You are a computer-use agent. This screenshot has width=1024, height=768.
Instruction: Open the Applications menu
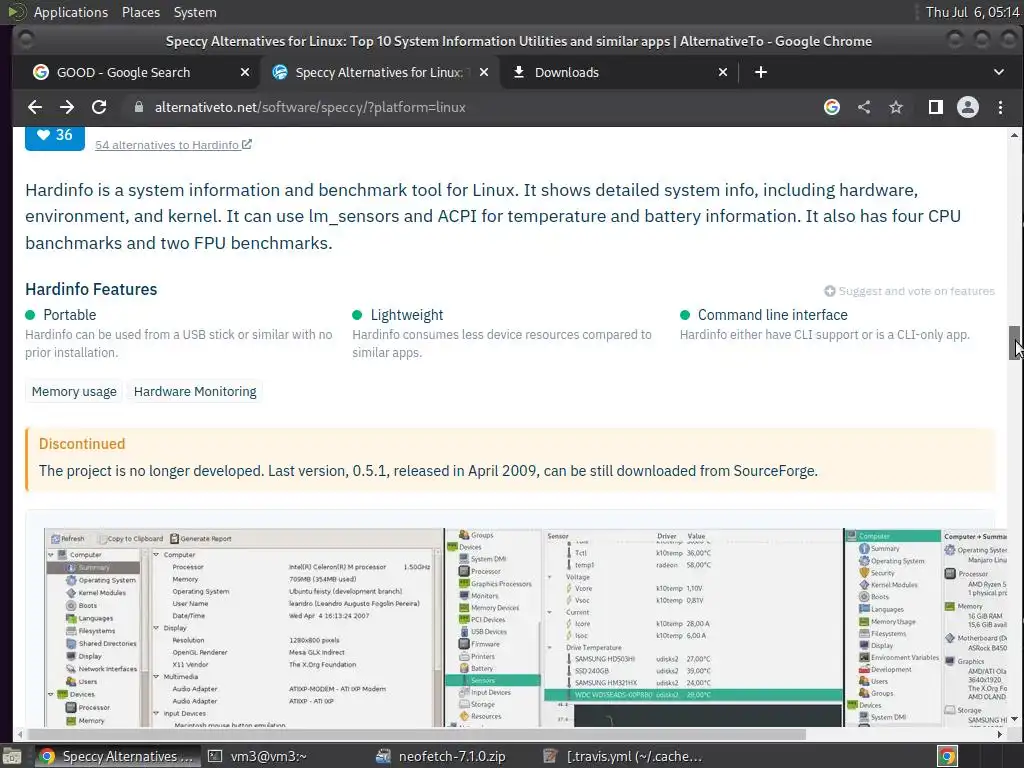(71, 12)
